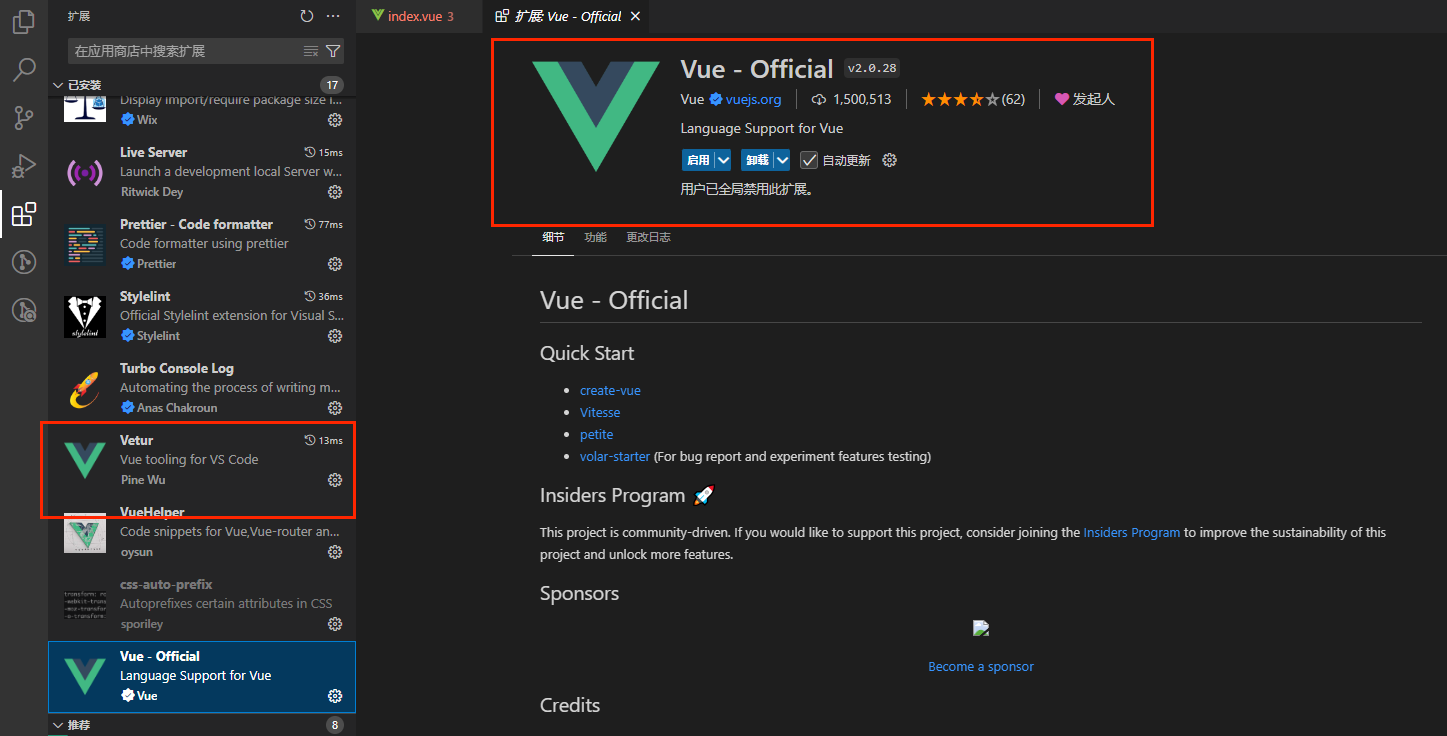1447x736 pixels.
Task: Uncheck the 自动更新 auto-update checkbox
Action: [x=808, y=159]
